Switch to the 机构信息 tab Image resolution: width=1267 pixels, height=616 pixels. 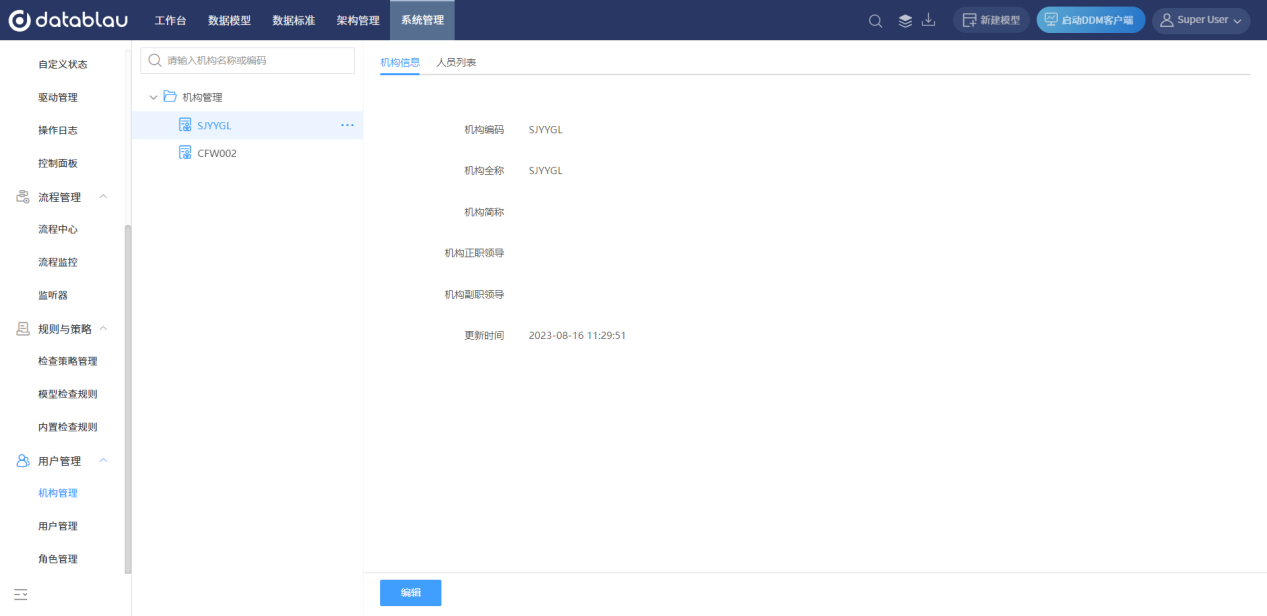click(x=400, y=62)
